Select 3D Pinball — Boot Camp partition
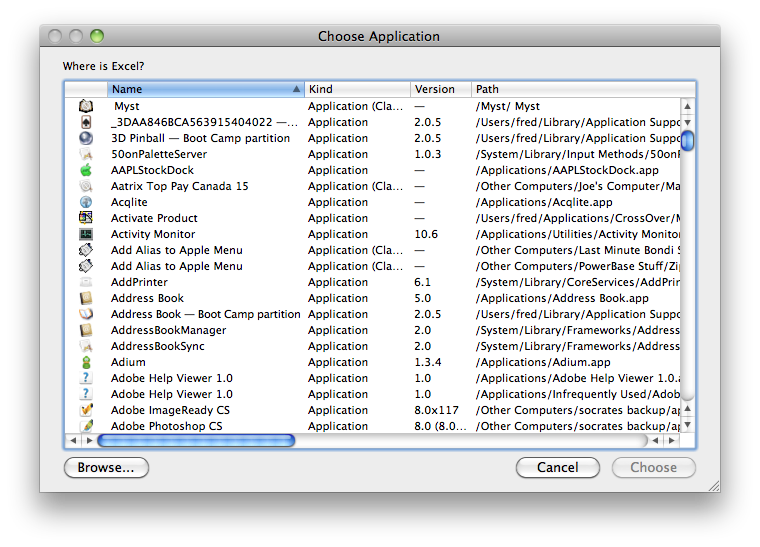760x547 pixels. 200,138
